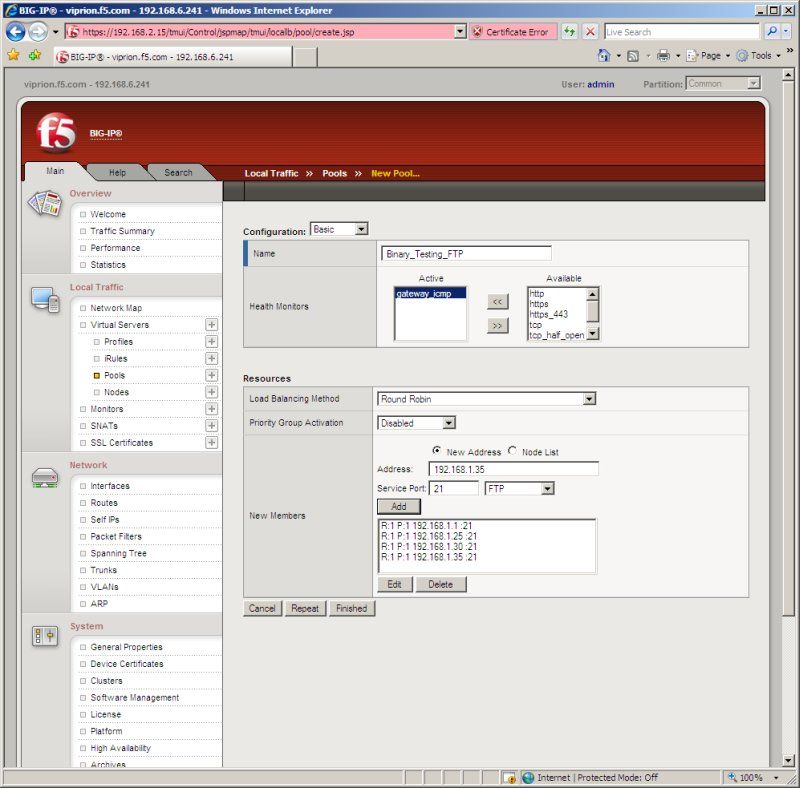Click the Refresh page icon
800x788 pixels.
click(x=569, y=32)
